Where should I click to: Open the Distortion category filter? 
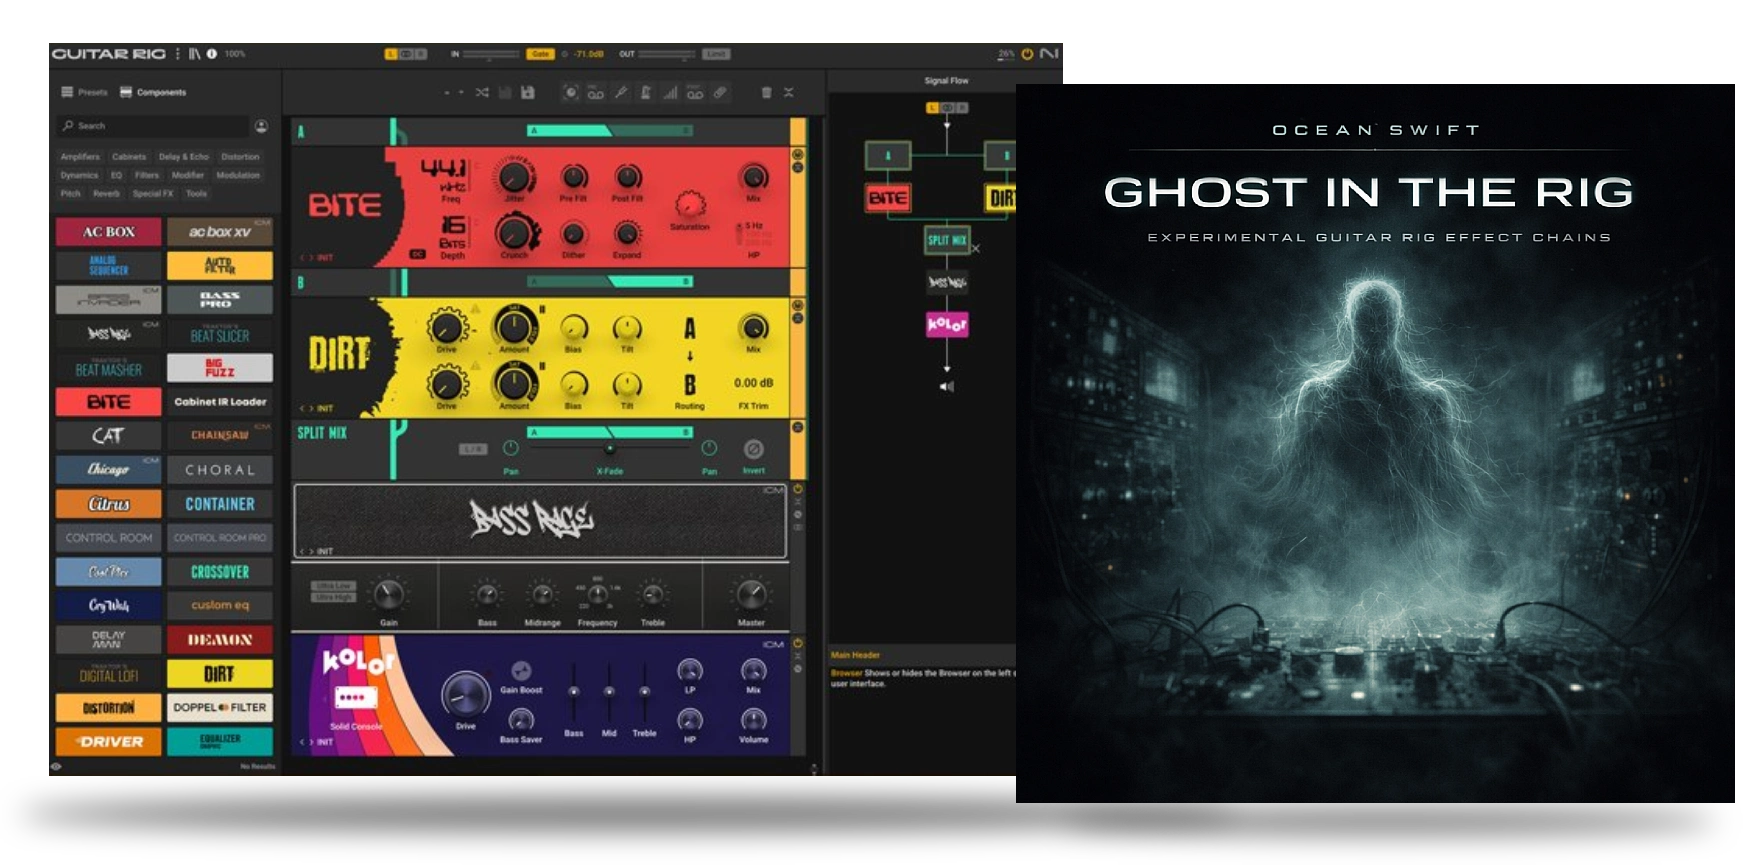240,157
